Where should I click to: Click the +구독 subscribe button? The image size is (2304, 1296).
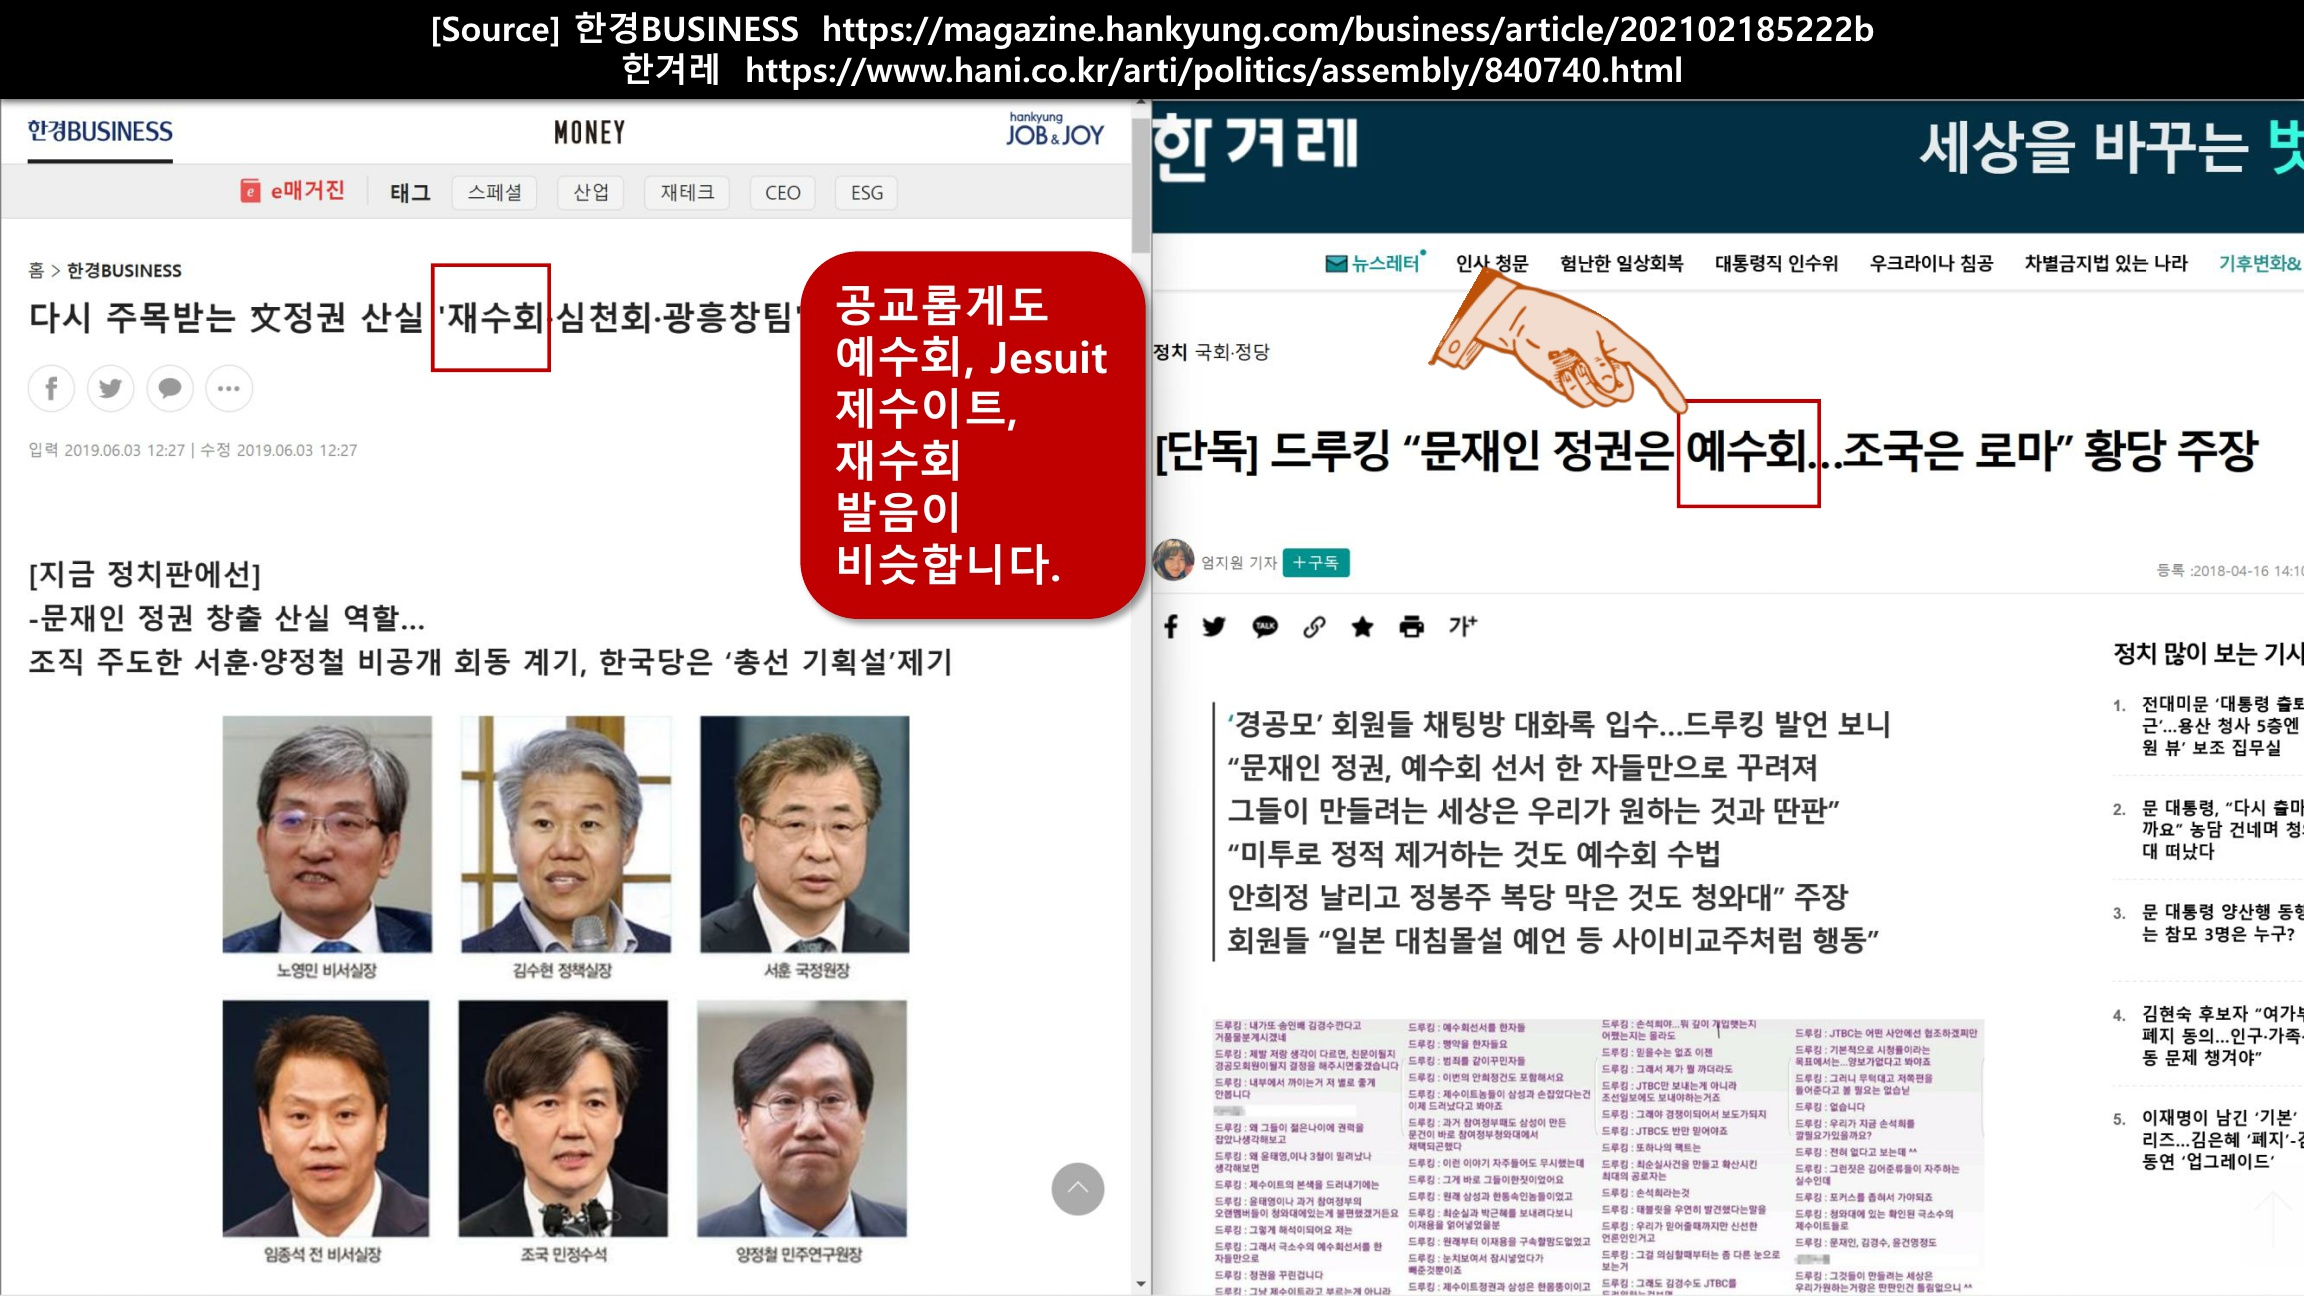(x=1316, y=563)
